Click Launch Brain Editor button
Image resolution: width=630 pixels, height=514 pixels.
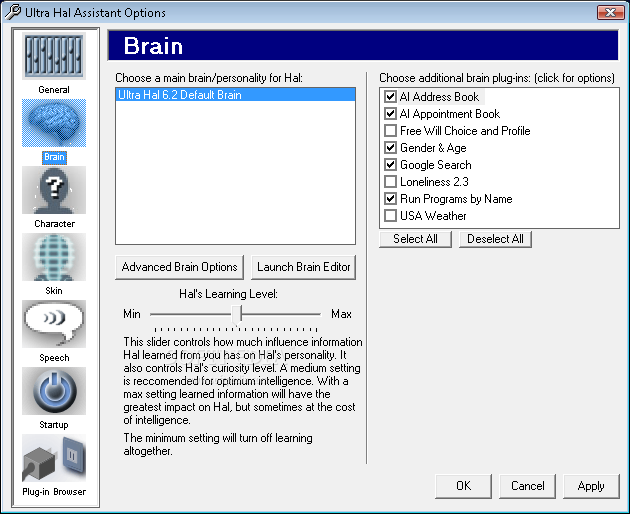(303, 267)
